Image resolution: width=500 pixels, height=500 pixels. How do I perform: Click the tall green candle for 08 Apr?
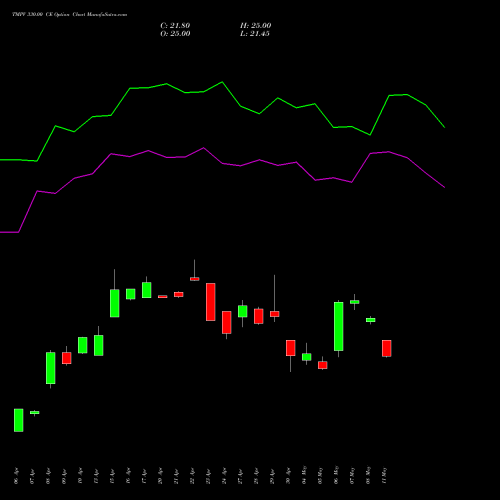pos(51,368)
